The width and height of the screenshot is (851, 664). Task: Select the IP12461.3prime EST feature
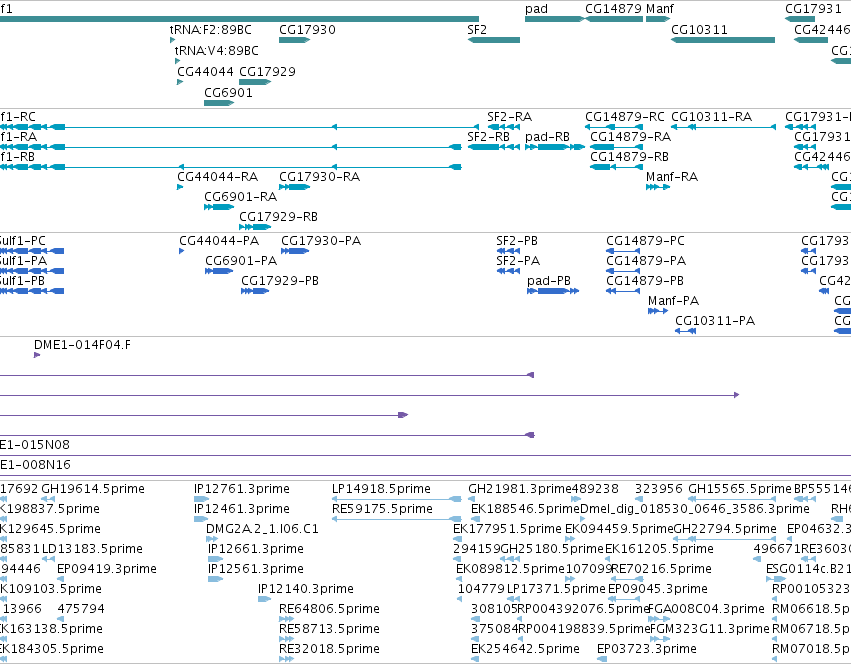coord(201,519)
